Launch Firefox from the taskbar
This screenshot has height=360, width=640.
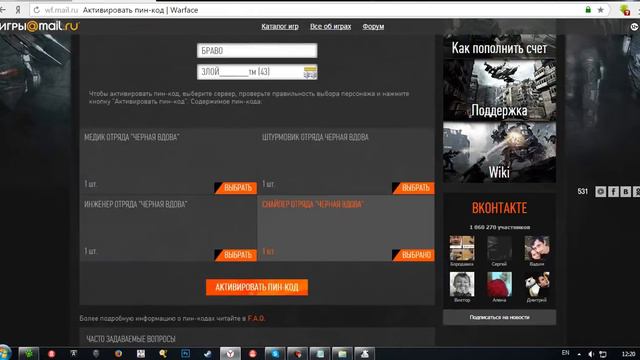click(x=118, y=353)
